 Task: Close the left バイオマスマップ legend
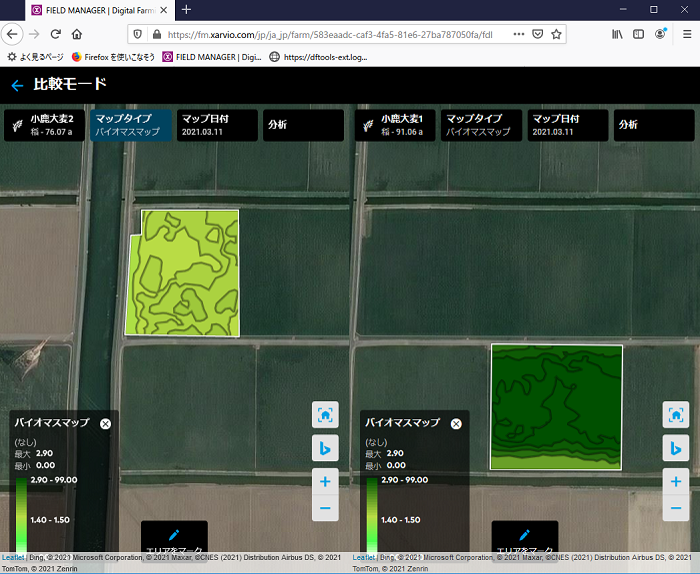105,424
